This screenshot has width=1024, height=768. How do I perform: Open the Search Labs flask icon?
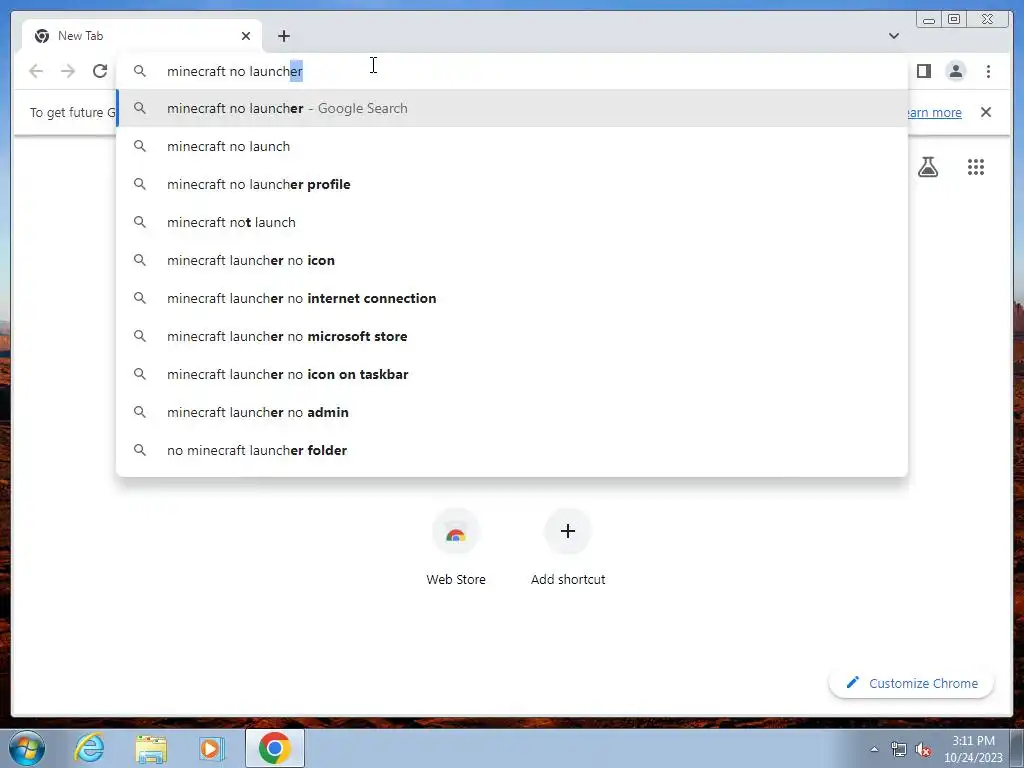[x=928, y=167]
